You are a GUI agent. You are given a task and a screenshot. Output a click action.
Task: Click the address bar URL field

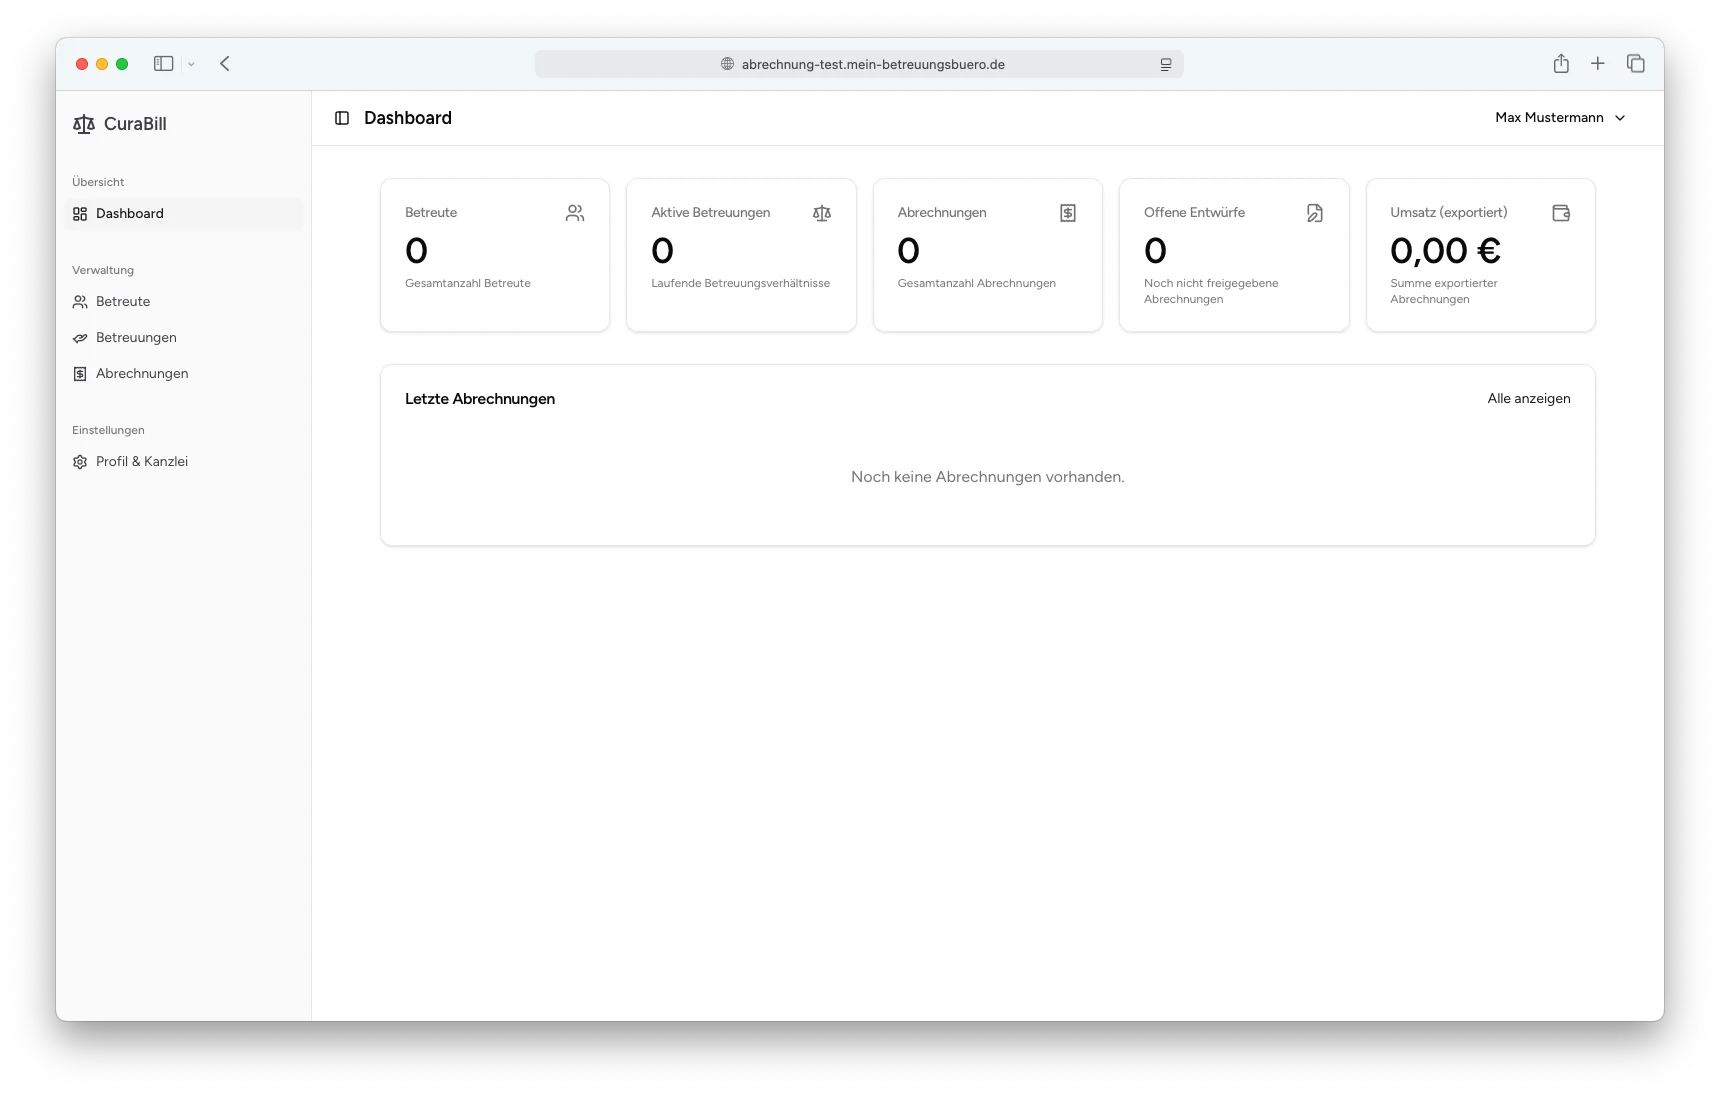(860, 64)
